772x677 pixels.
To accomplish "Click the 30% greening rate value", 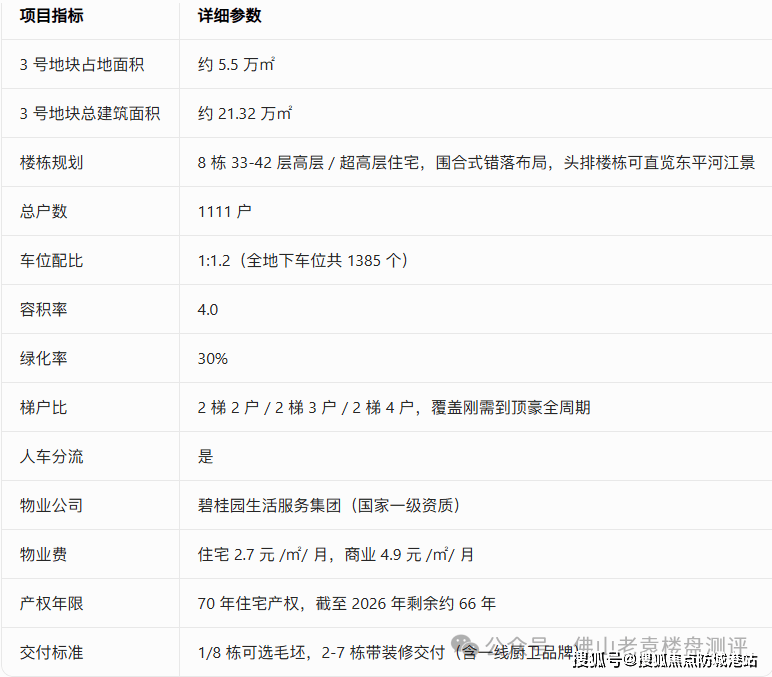I will click(213, 358).
